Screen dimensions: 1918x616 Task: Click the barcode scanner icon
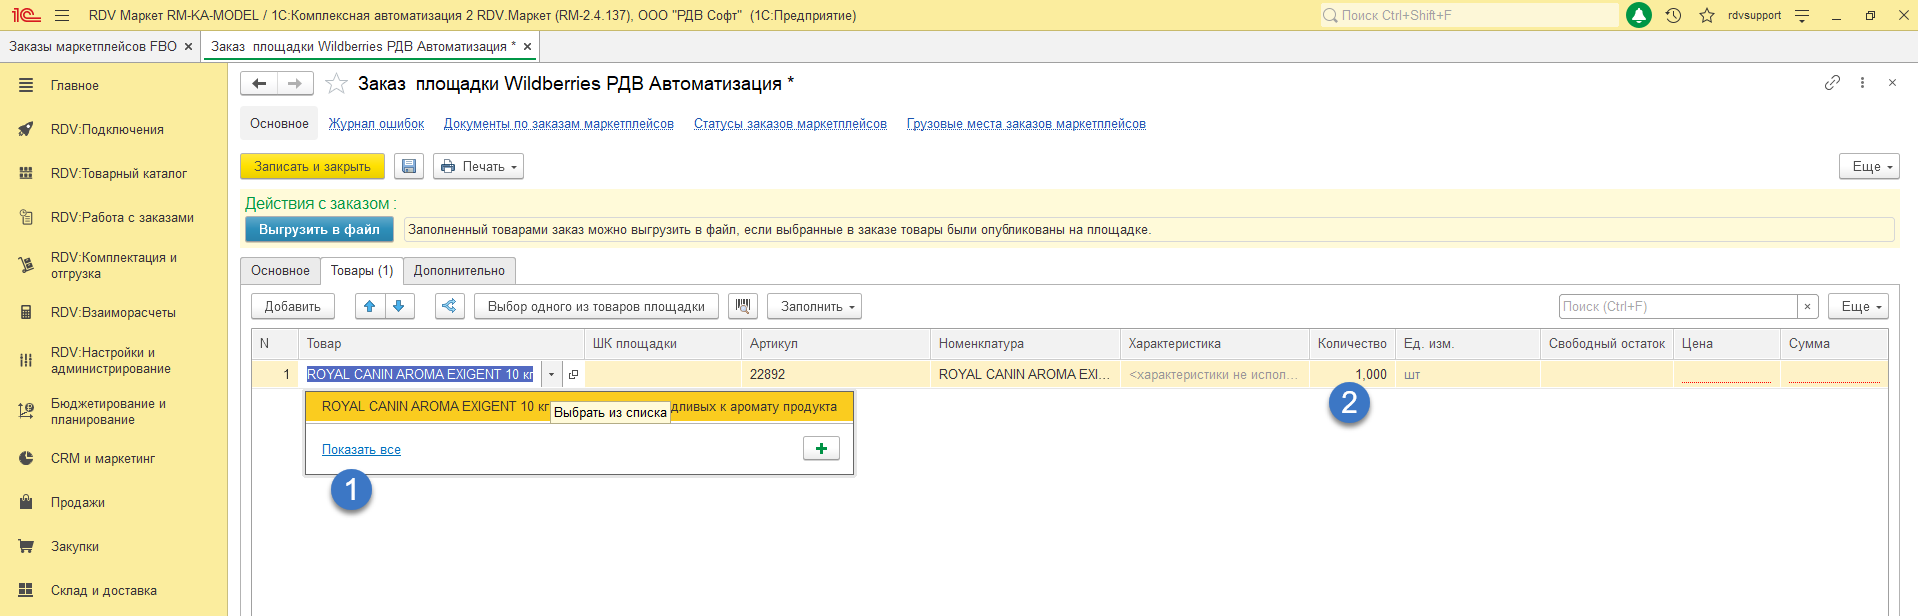[x=743, y=307]
